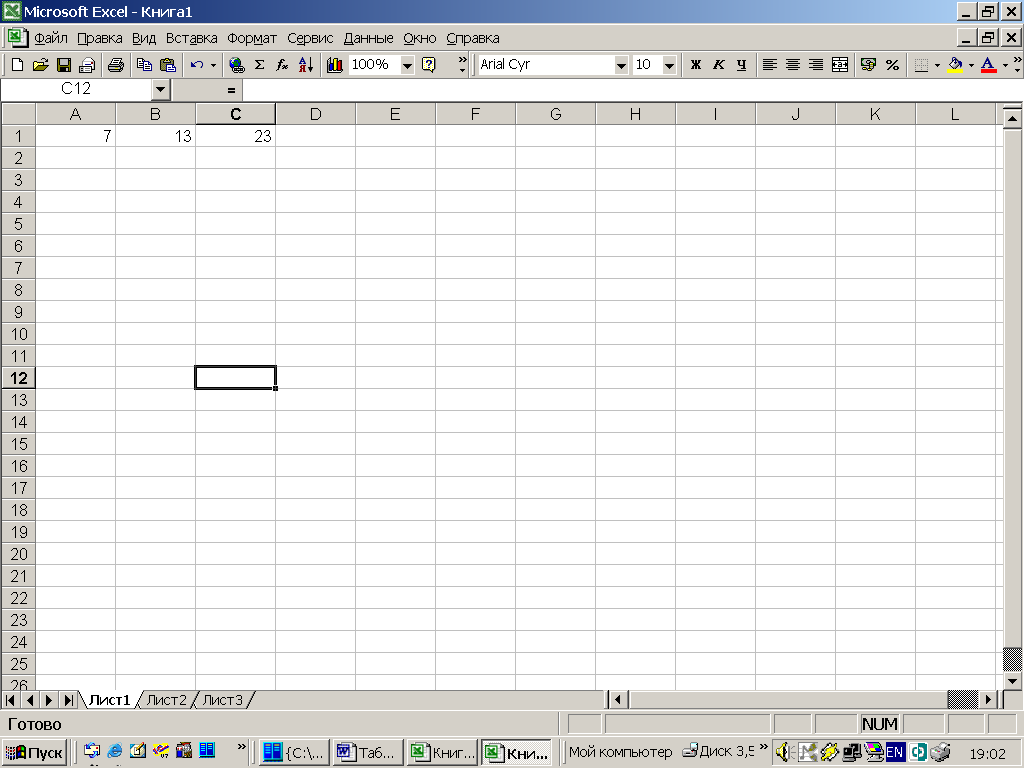Copy selection using the Copy icon
The image size is (1024, 768).
[x=144, y=65]
